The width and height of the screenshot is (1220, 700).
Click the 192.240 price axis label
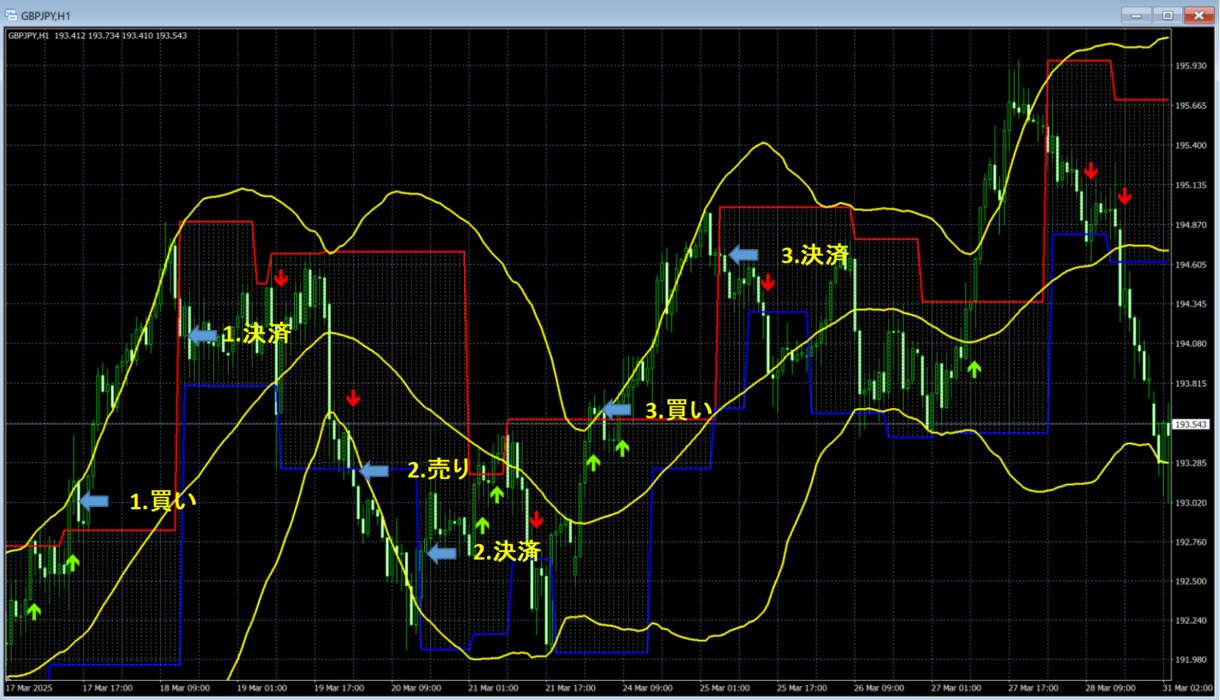(1190, 621)
